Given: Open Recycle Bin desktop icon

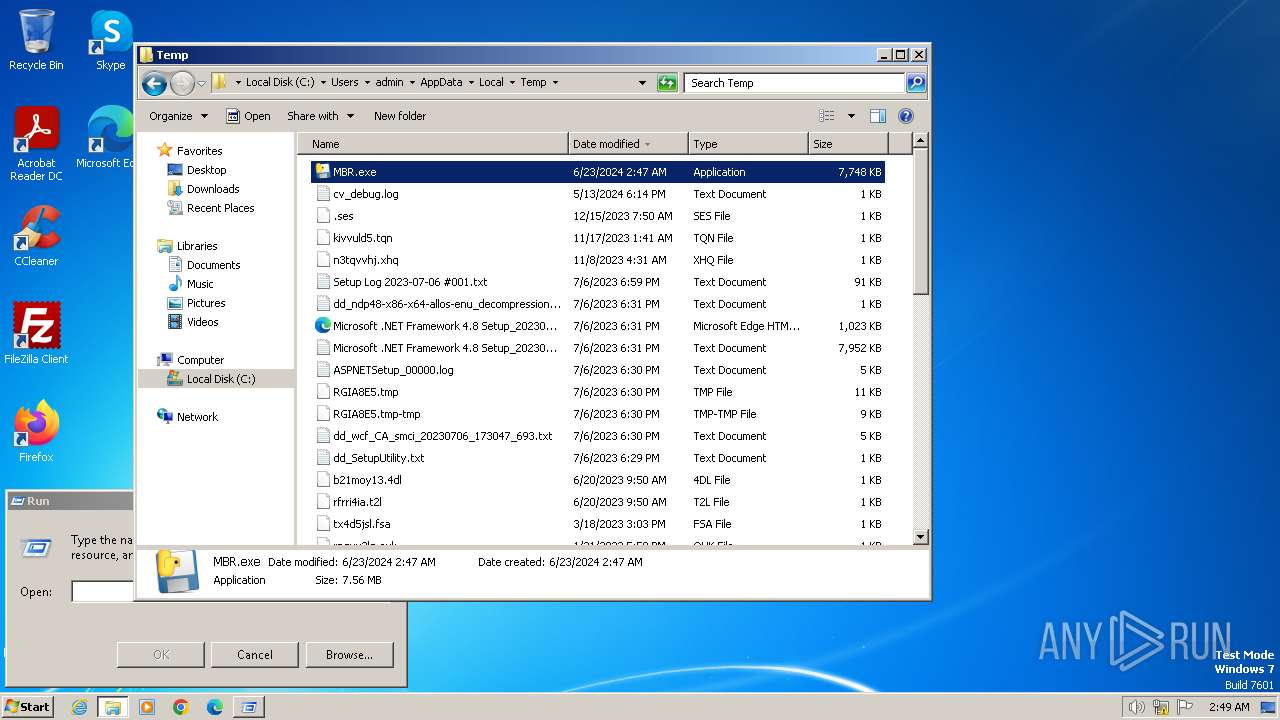Looking at the screenshot, I should pyautogui.click(x=36, y=41).
